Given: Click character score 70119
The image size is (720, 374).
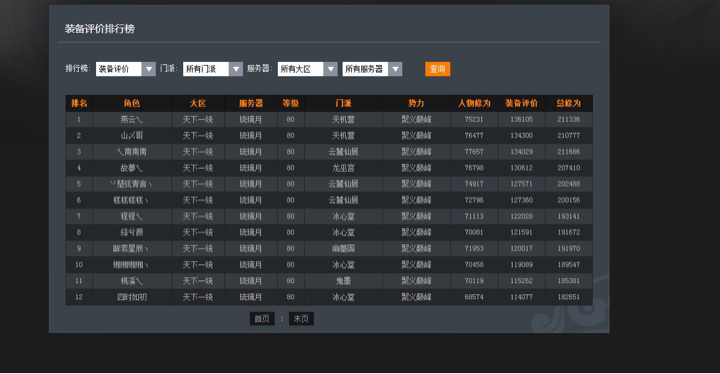Looking at the screenshot, I should [x=474, y=281].
